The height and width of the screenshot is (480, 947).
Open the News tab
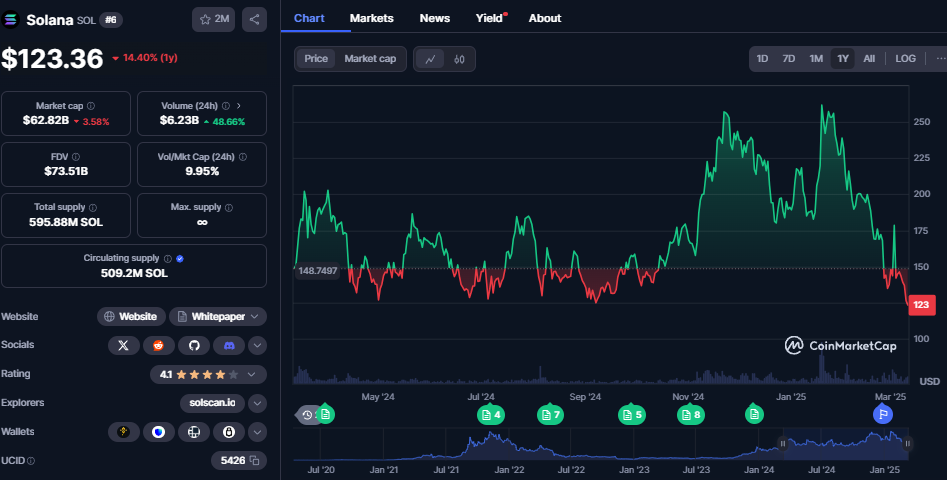435,18
